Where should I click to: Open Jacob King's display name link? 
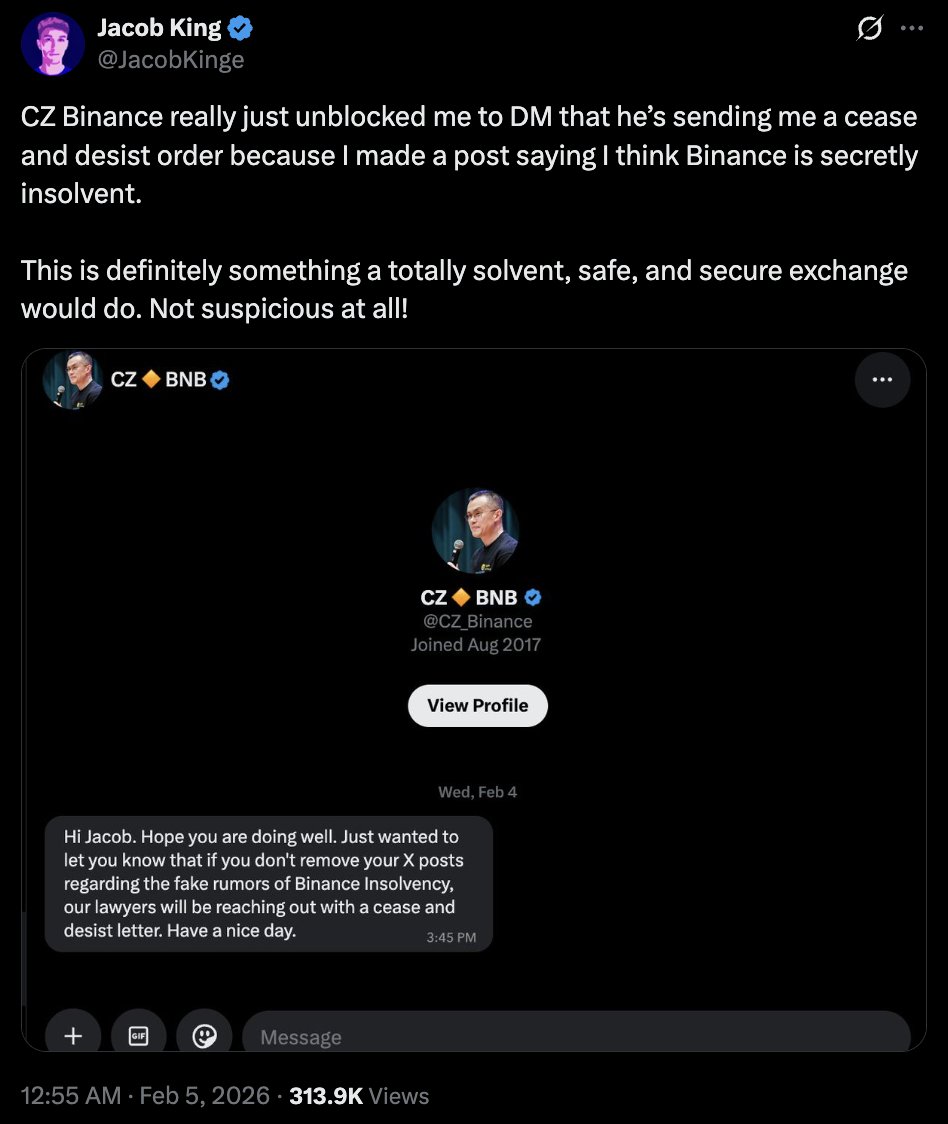click(x=159, y=29)
